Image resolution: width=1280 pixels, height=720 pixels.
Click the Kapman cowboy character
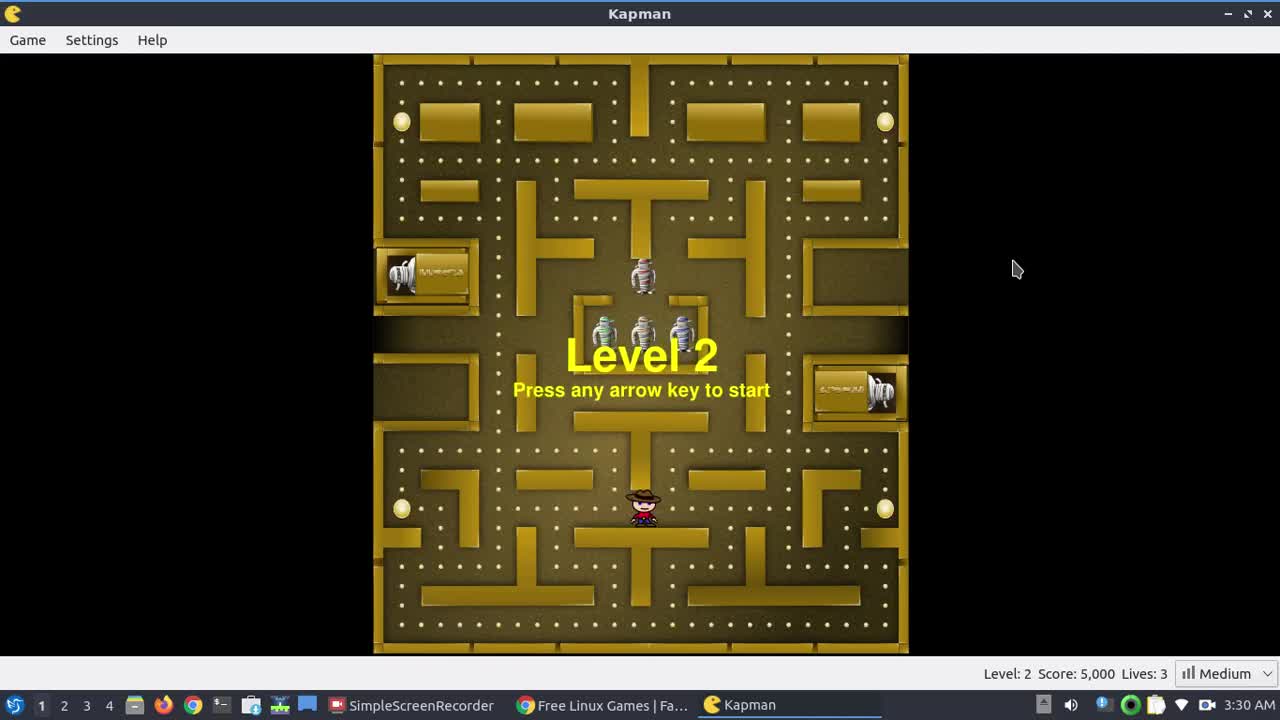pos(643,507)
